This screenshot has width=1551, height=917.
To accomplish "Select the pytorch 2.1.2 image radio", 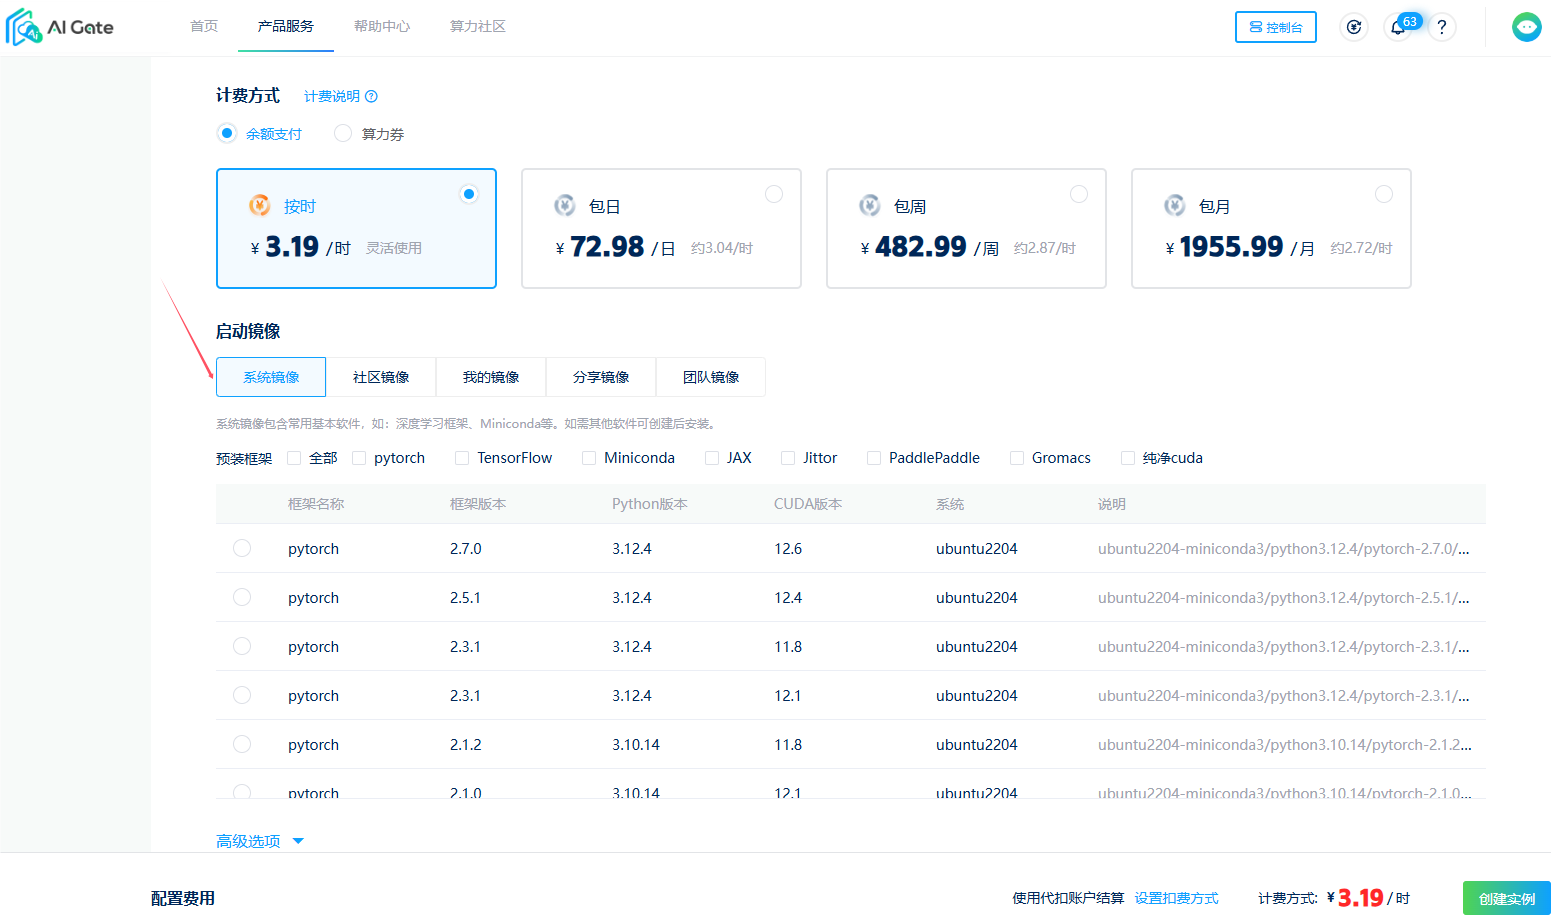I will (x=242, y=744).
